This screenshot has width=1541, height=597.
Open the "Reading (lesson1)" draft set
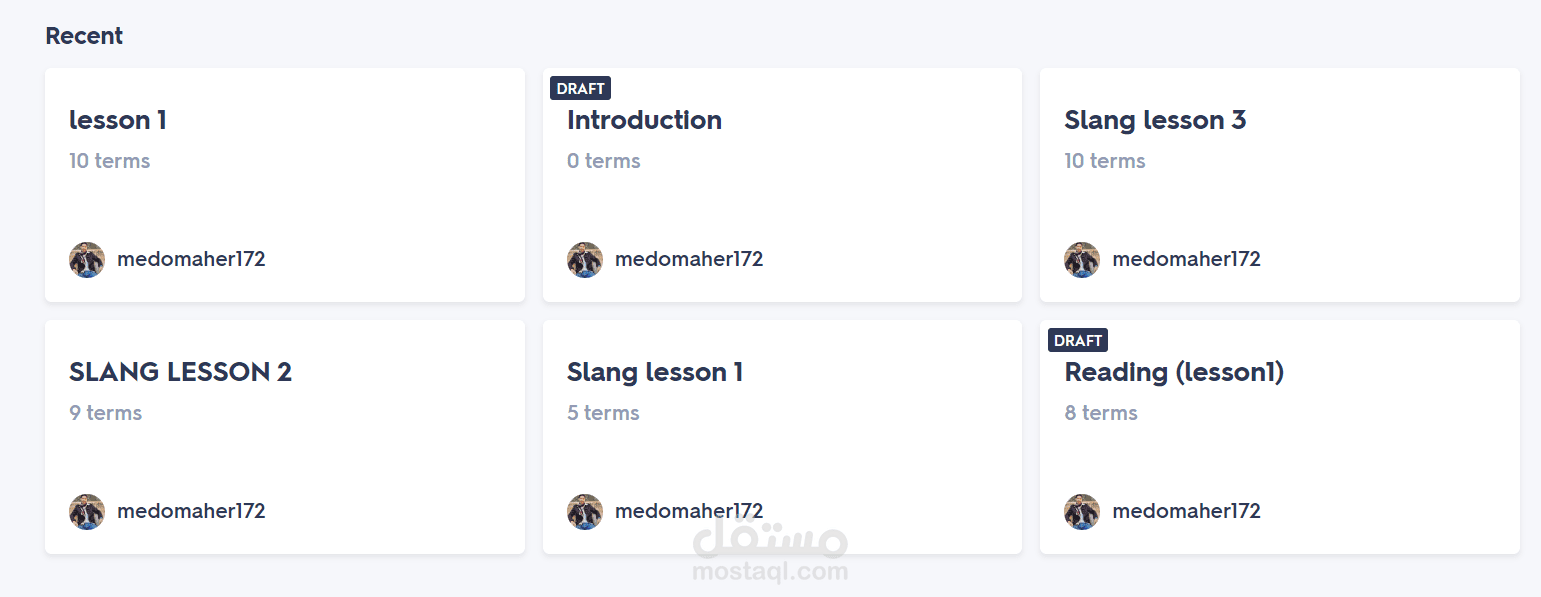point(1174,373)
